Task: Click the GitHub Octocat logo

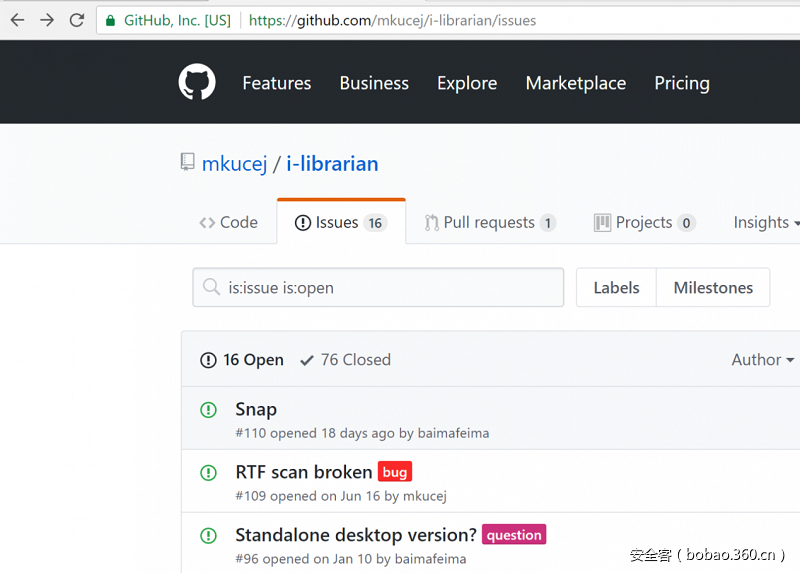Action: click(x=197, y=82)
